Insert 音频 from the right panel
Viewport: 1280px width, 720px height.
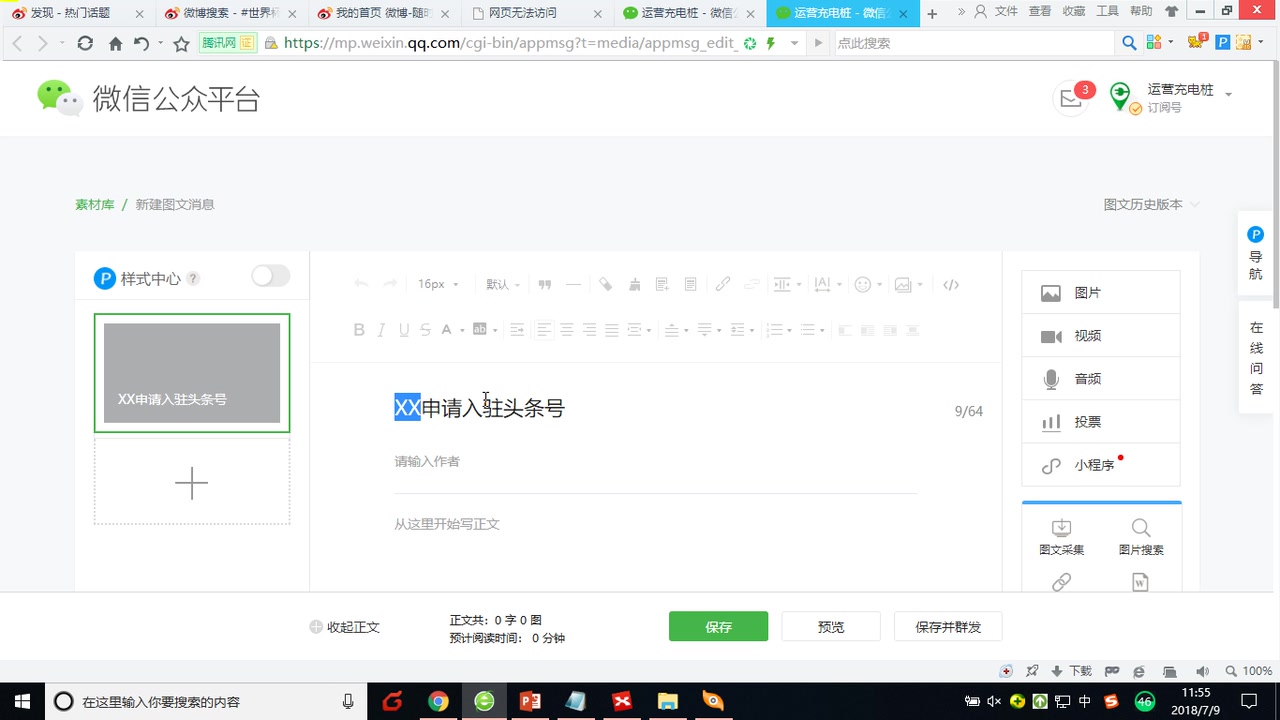(x=1101, y=379)
